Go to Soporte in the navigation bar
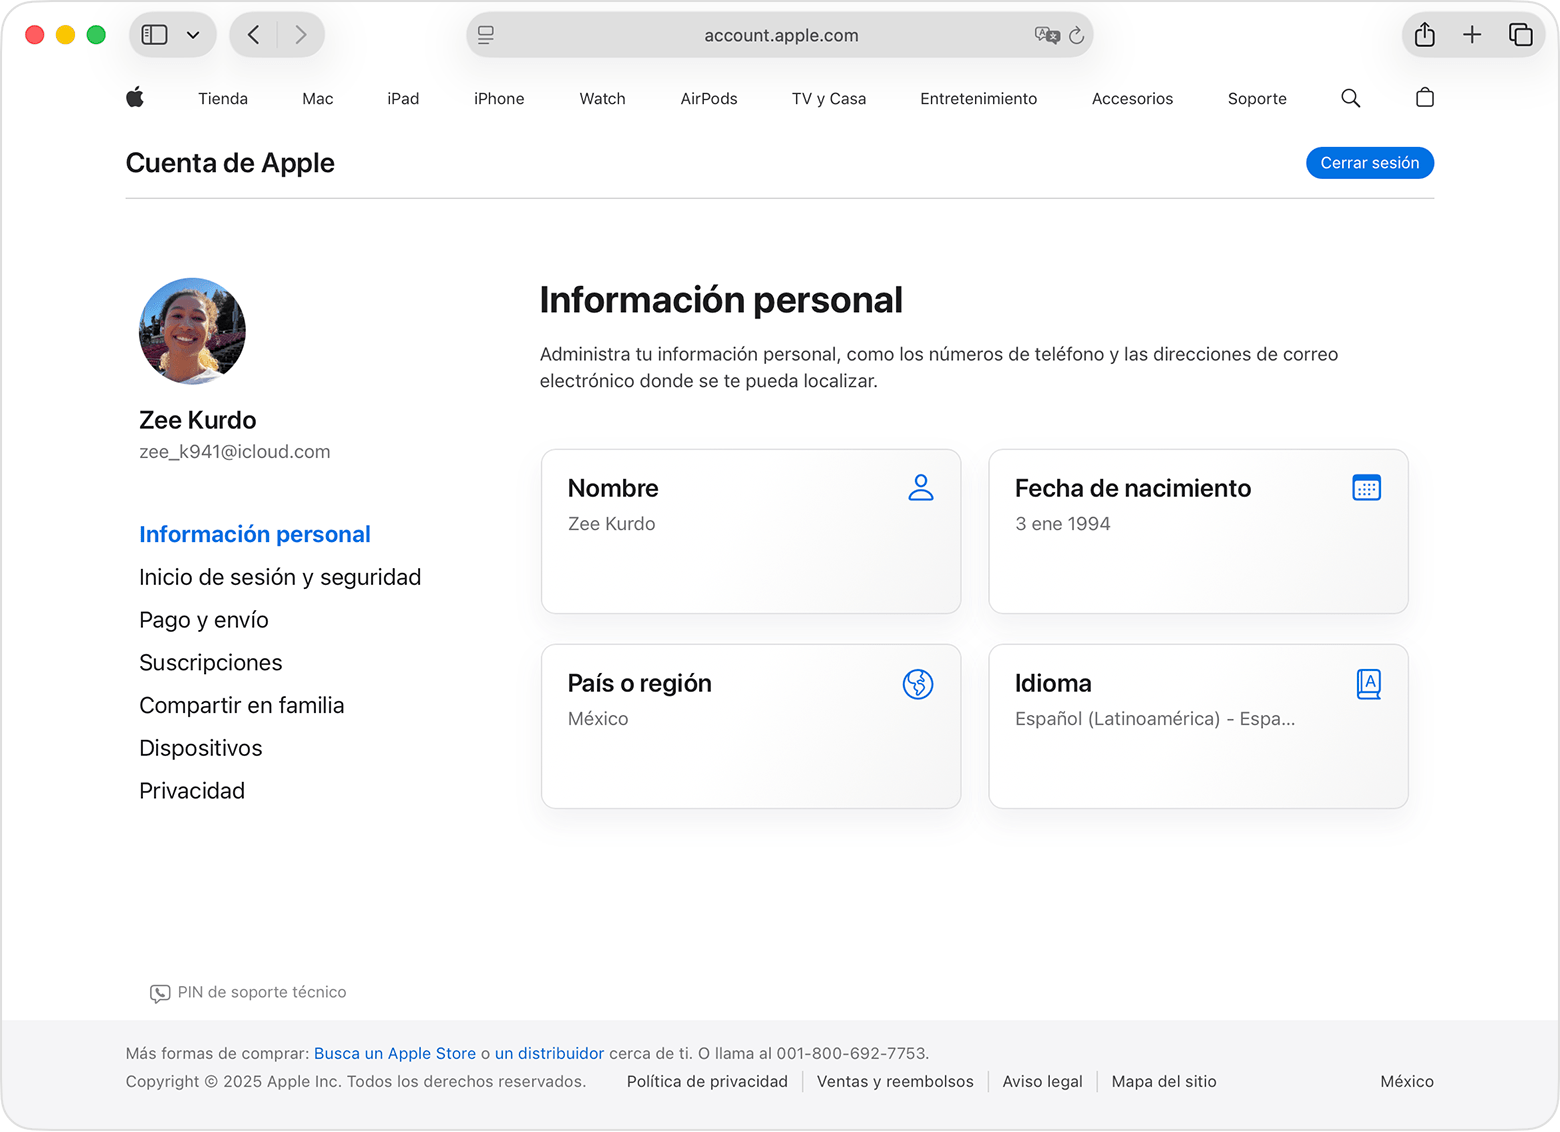This screenshot has height=1132, width=1560. [x=1256, y=98]
